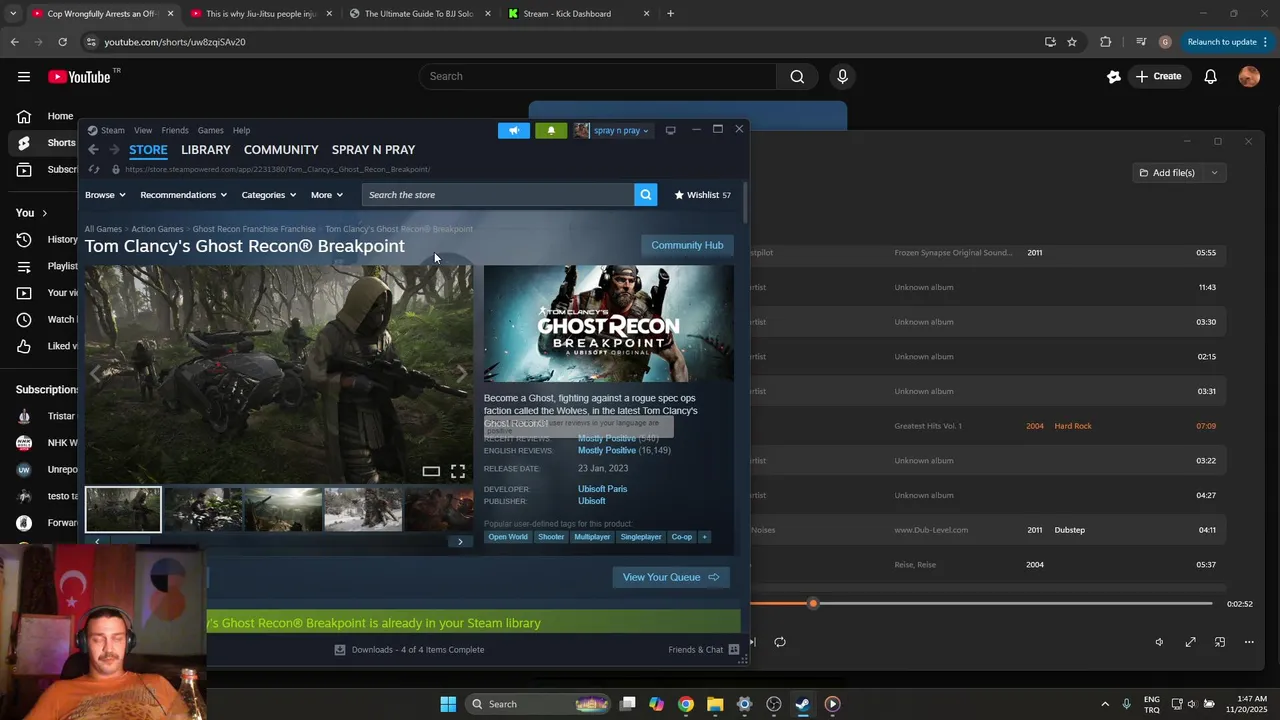Open Wishlist with star icon
Image resolution: width=1280 pixels, height=720 pixels.
702,195
